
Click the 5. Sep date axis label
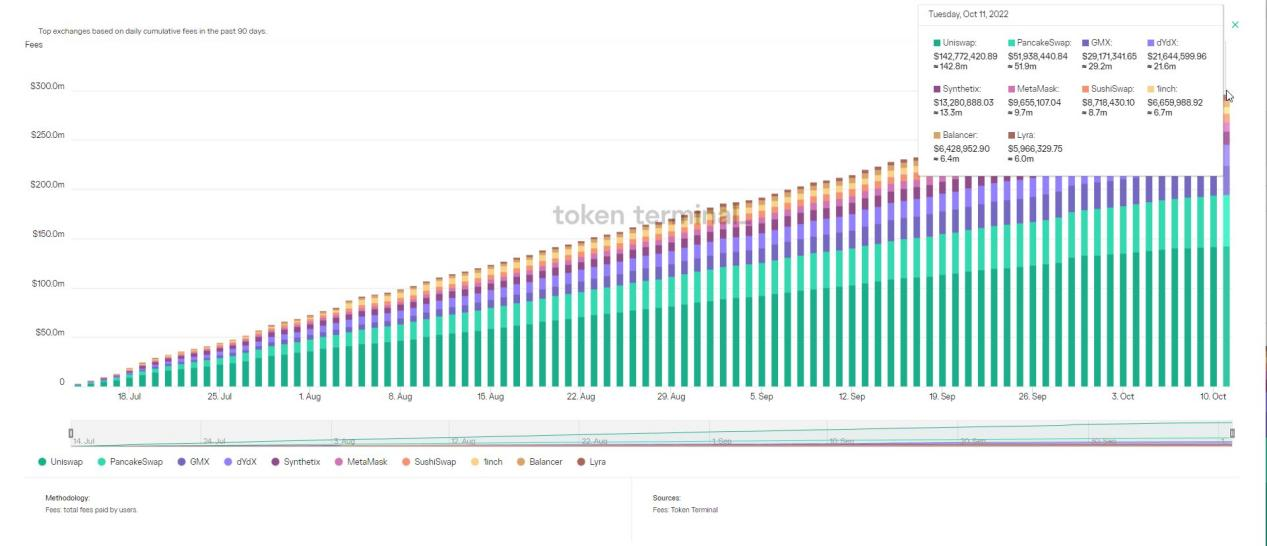coord(760,397)
